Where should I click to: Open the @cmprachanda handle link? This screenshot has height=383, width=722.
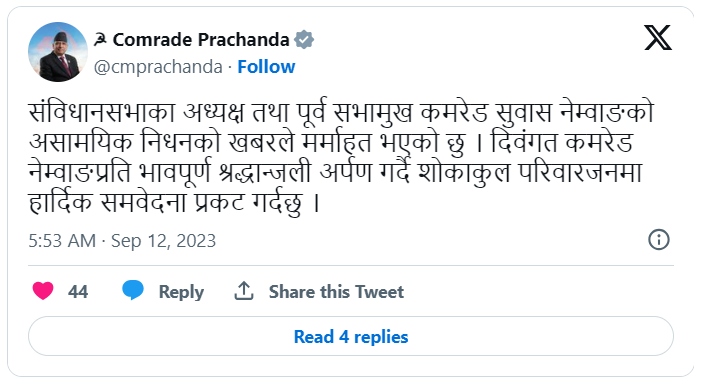tap(158, 67)
